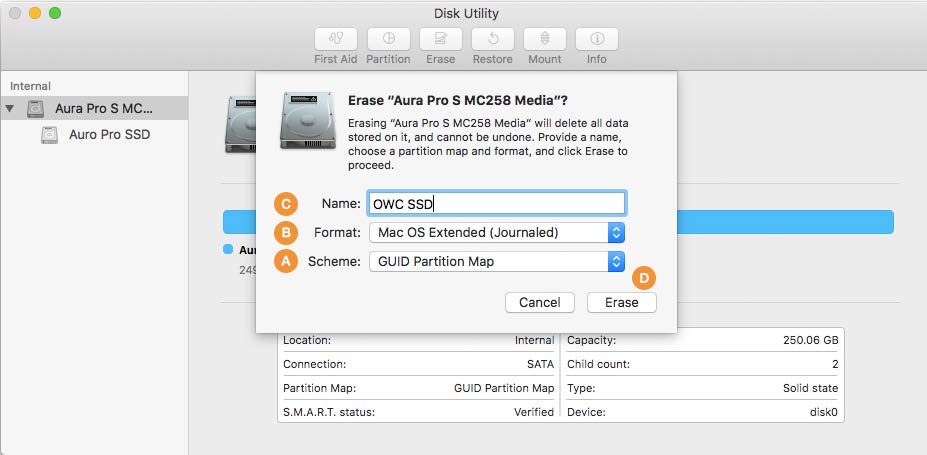Click the hard drive image in the Erase dialog
This screenshot has width=927, height=455.
308,120
